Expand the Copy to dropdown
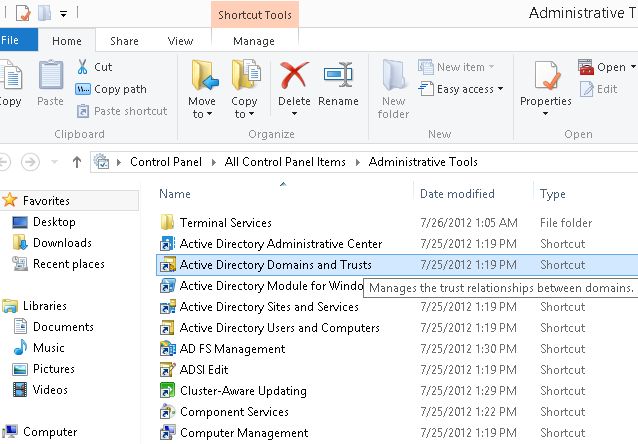 (x=244, y=114)
